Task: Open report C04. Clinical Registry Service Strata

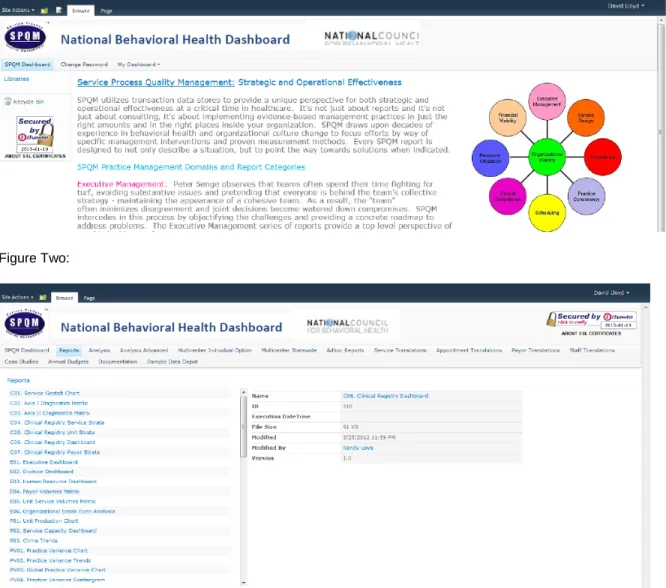Action: tap(57, 423)
